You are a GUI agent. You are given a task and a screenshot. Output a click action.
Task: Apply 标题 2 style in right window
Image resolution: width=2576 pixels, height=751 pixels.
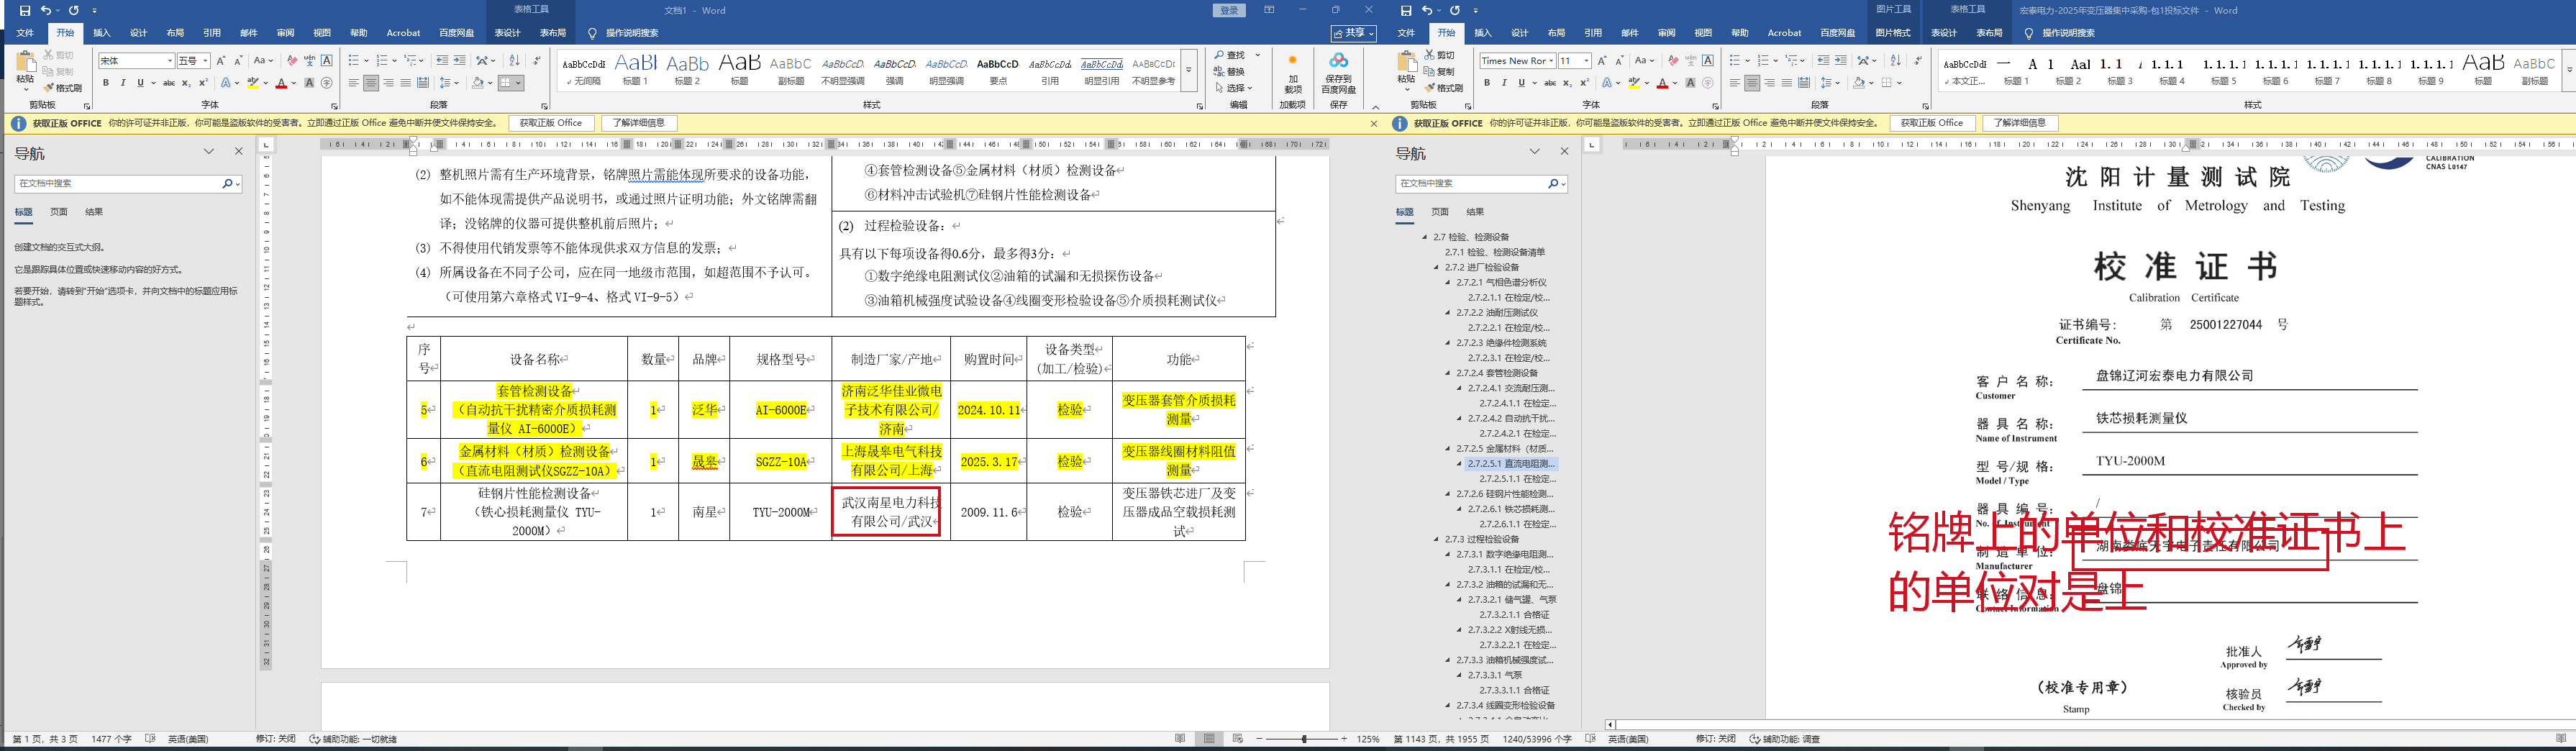click(2067, 69)
